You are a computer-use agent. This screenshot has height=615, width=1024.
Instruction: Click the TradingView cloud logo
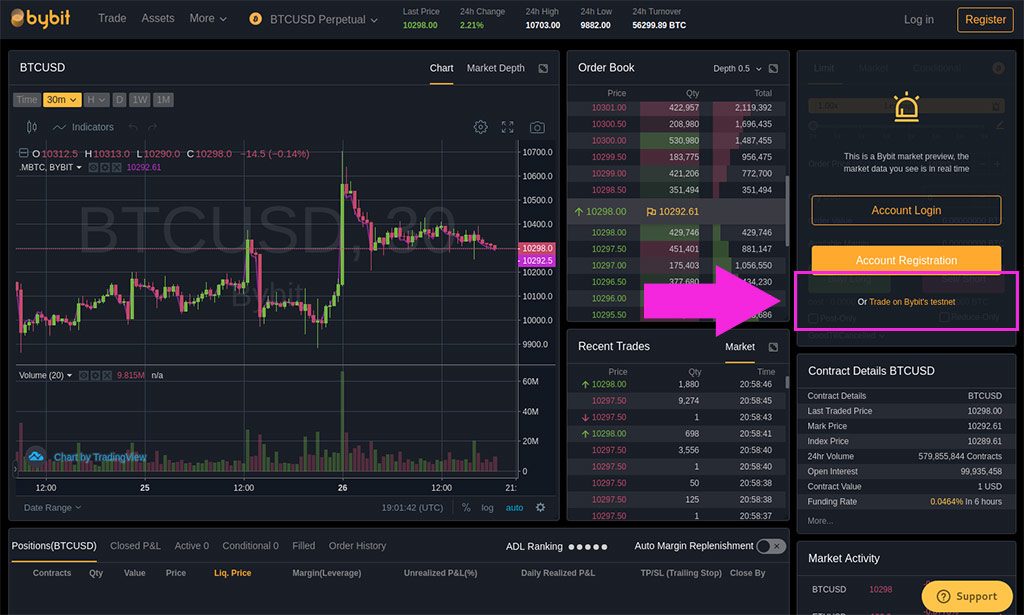point(35,456)
